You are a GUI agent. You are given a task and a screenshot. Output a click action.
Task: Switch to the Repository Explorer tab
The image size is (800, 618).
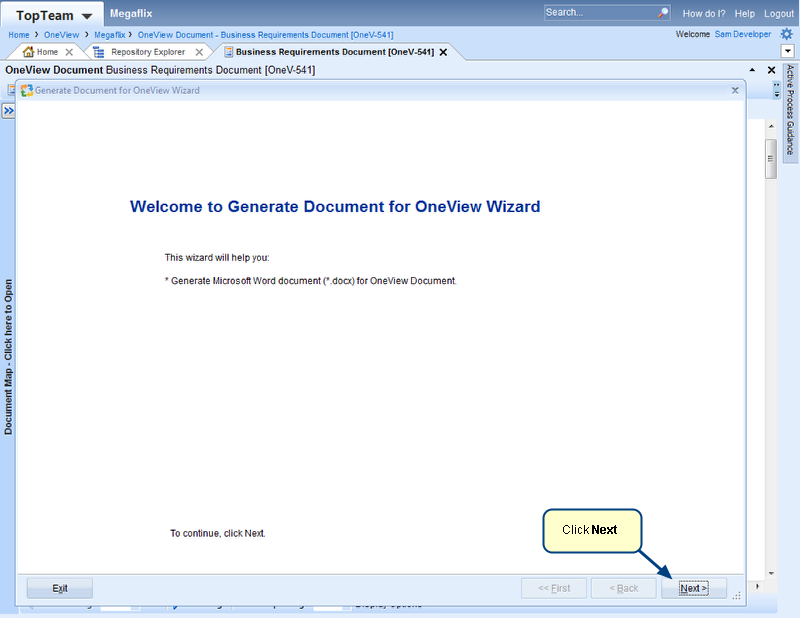tap(147, 52)
